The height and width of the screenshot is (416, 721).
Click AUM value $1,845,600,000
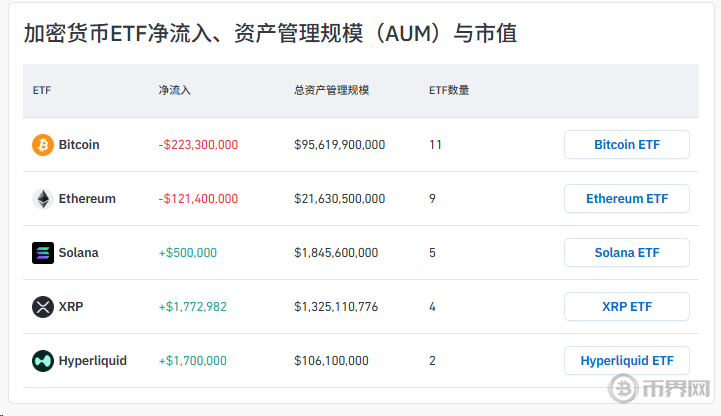pyautogui.click(x=336, y=253)
